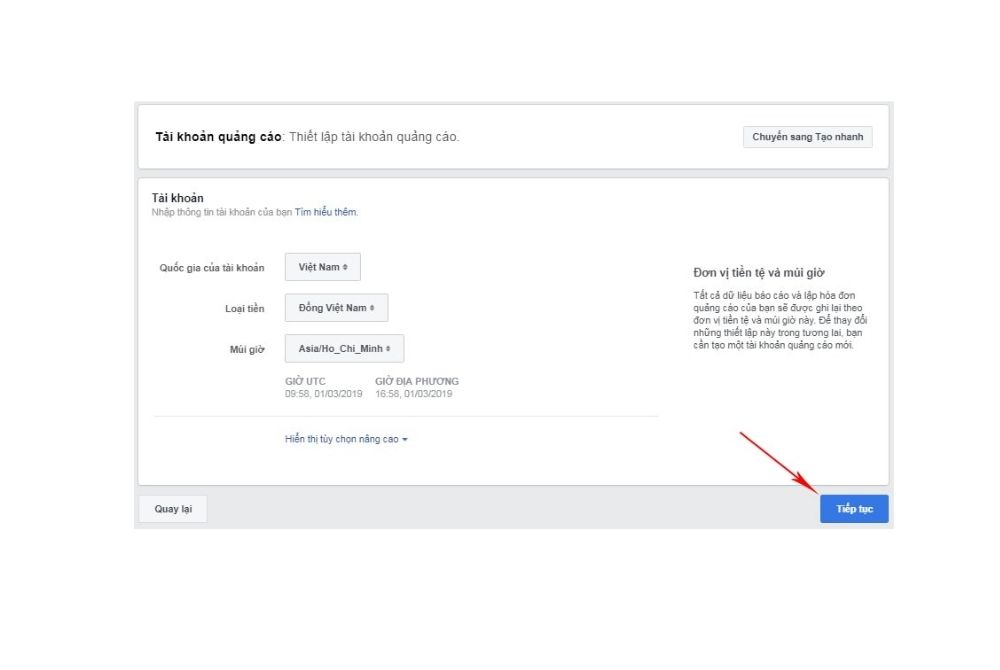Click the Quốc gia của tài khoản label
The width and height of the screenshot is (1000, 670).
coord(212,268)
